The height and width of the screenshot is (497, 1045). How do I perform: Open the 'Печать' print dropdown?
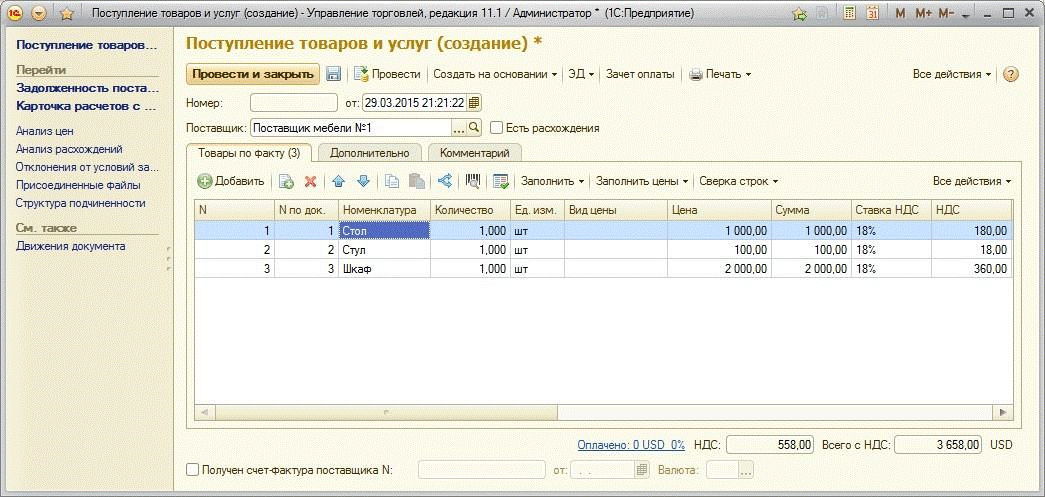click(x=720, y=74)
